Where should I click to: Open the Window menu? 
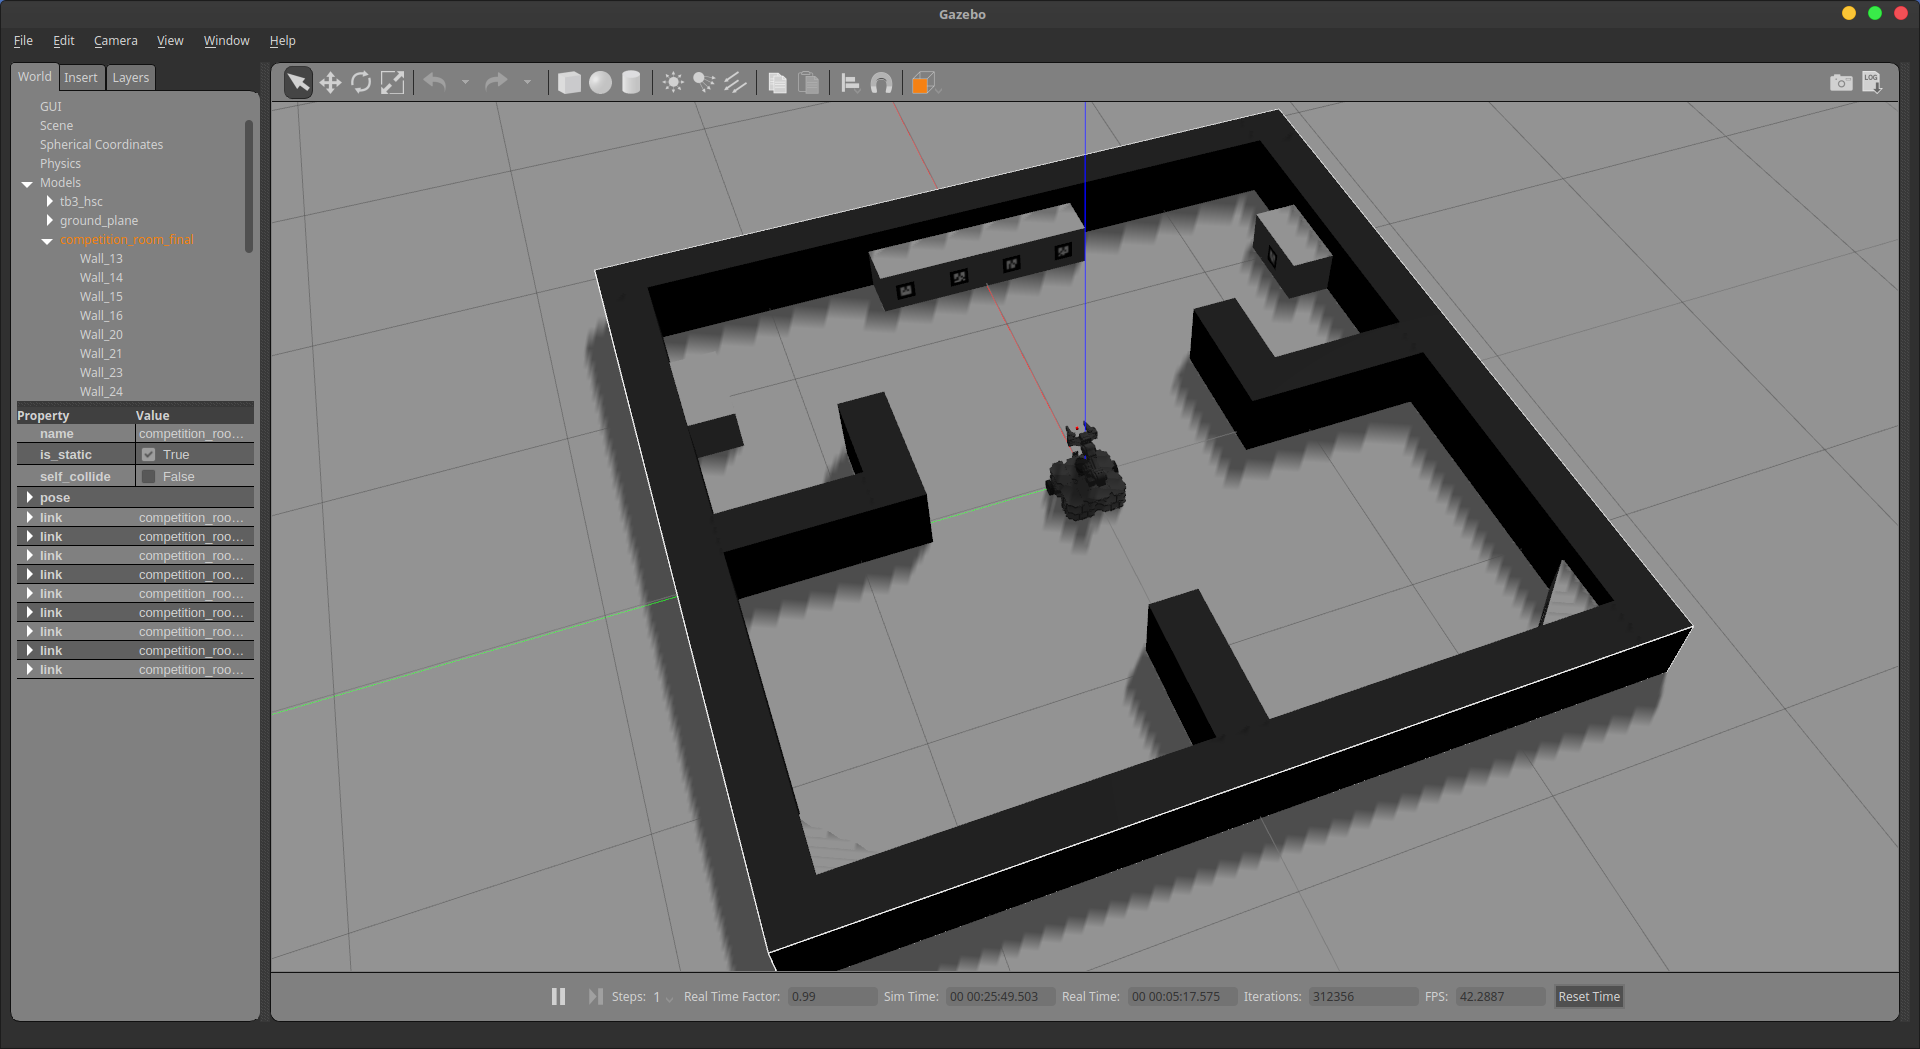coord(226,41)
